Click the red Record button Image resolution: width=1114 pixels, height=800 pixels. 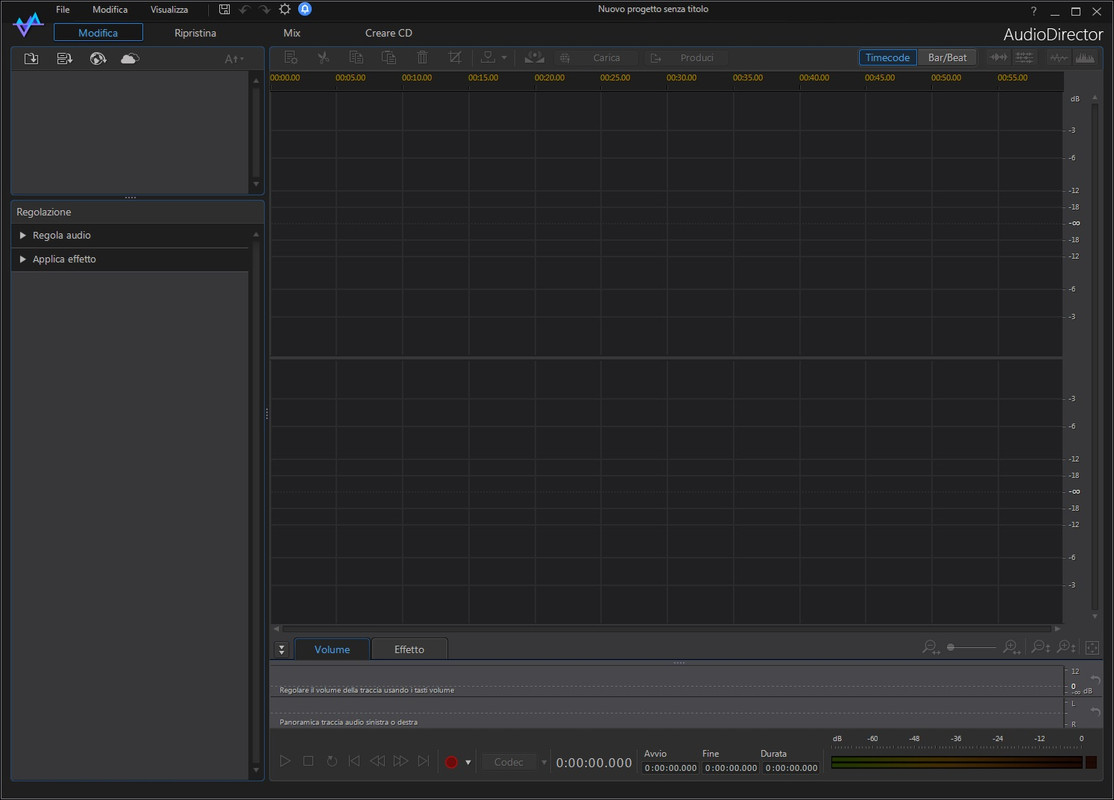451,762
